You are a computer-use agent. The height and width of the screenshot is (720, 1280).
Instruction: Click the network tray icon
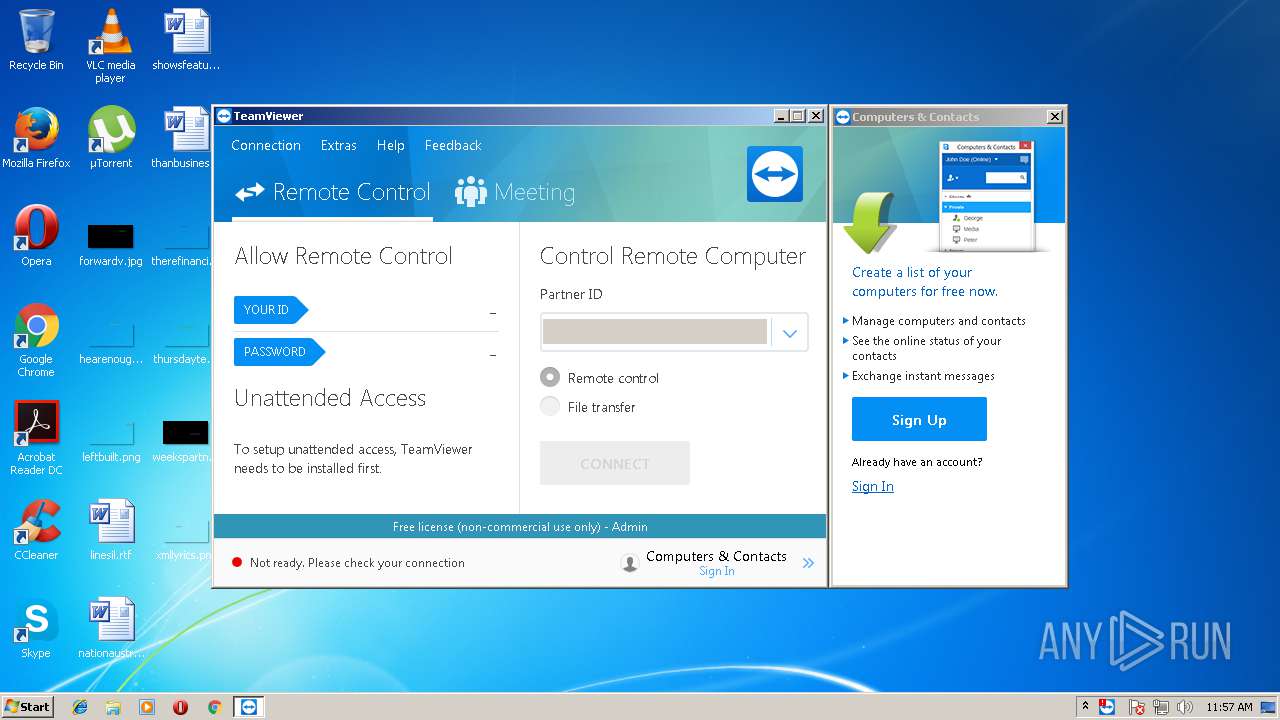1161,707
